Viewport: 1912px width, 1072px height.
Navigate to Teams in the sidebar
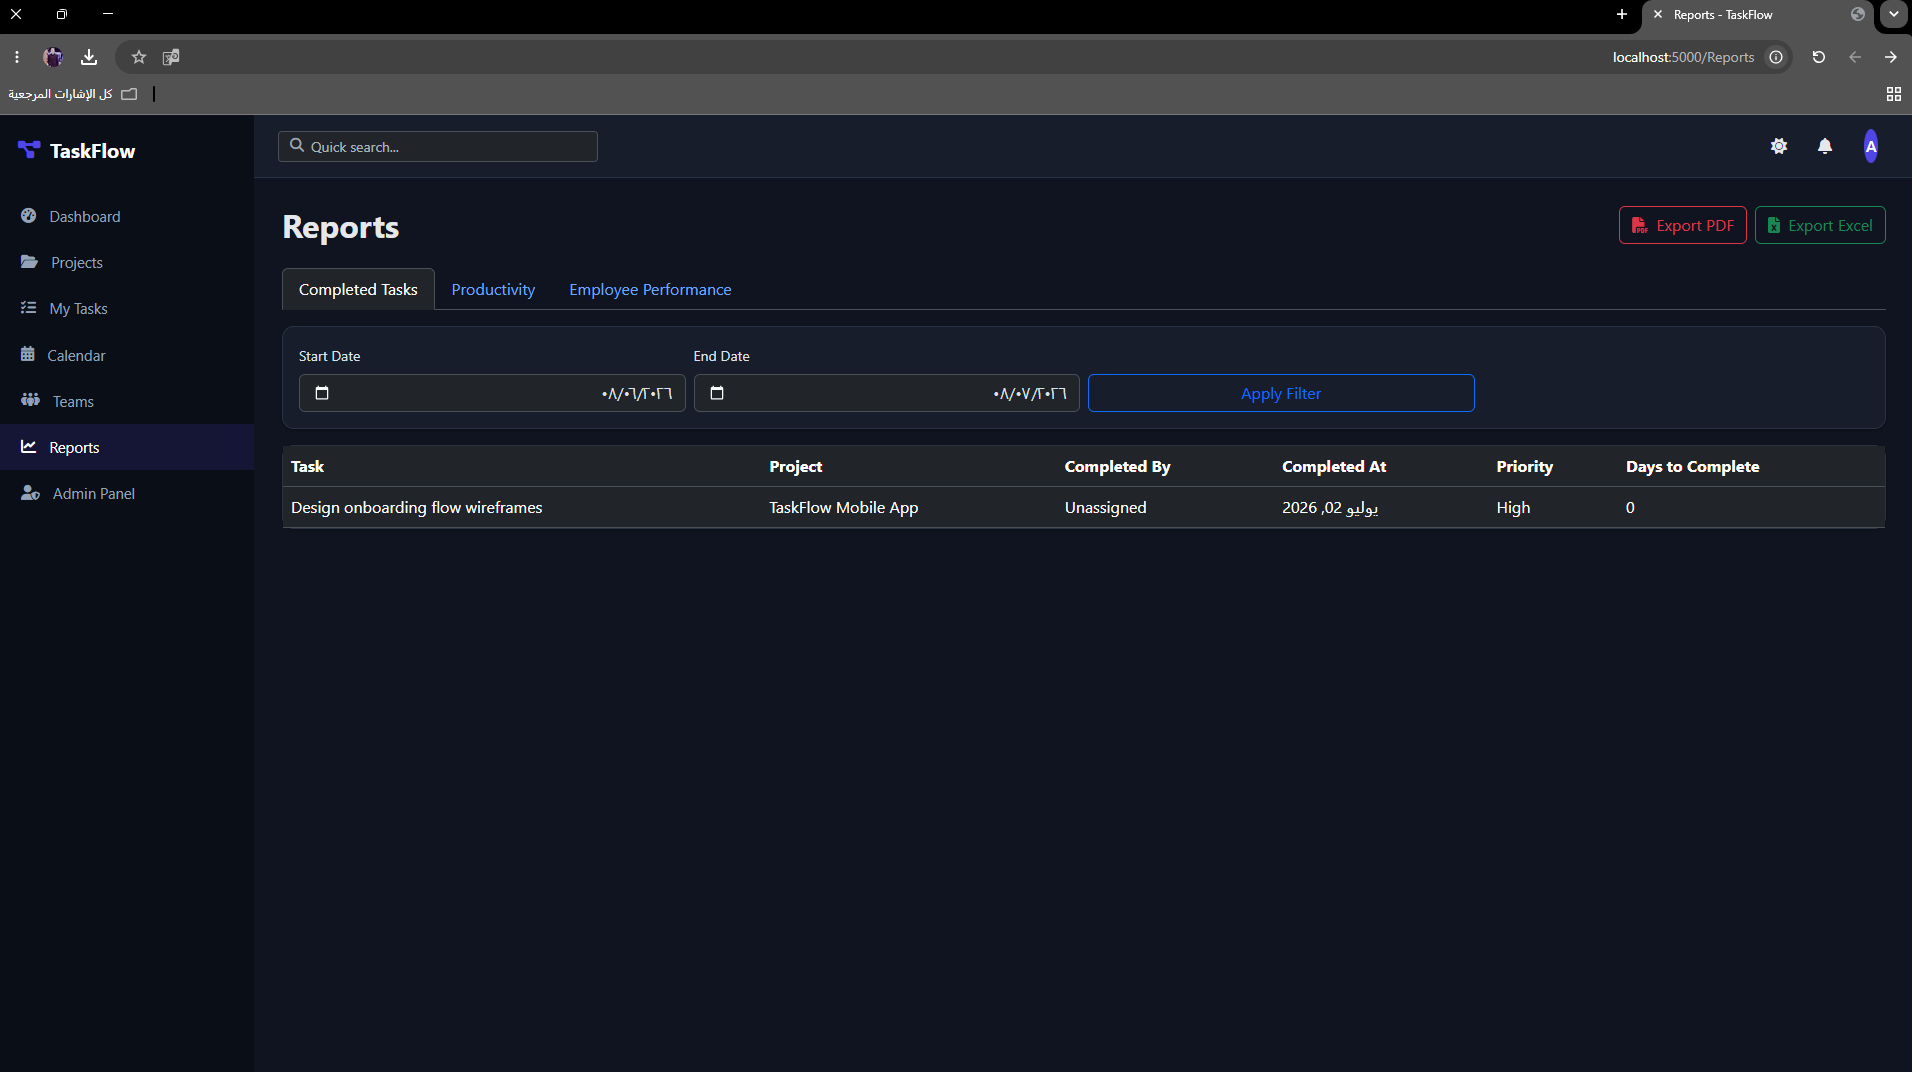[x=127, y=401]
